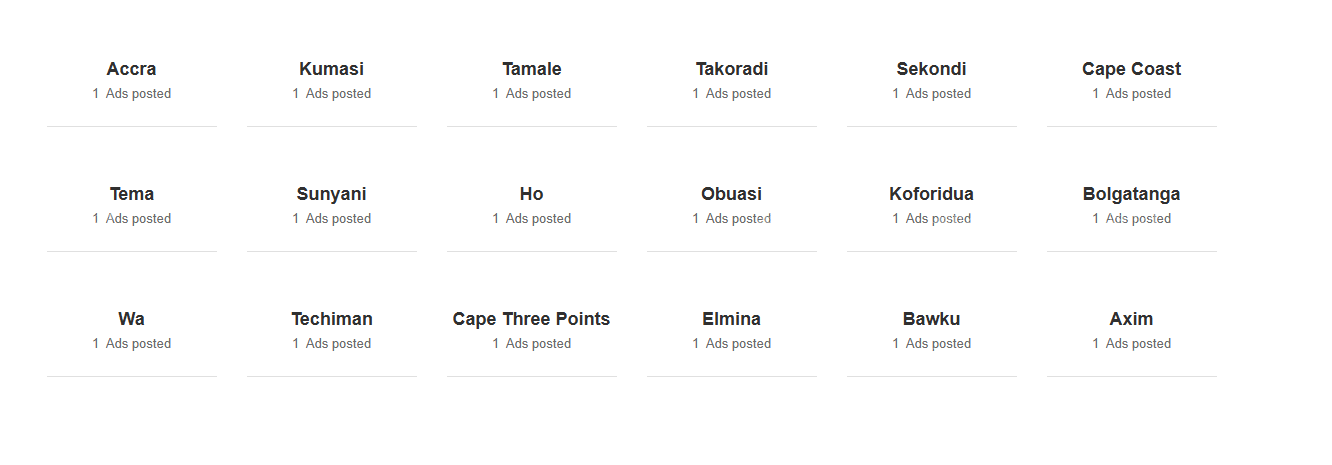Click "1 Ads posted" under Axim
Image resolution: width=1332 pixels, height=465 pixels.
1132,344
